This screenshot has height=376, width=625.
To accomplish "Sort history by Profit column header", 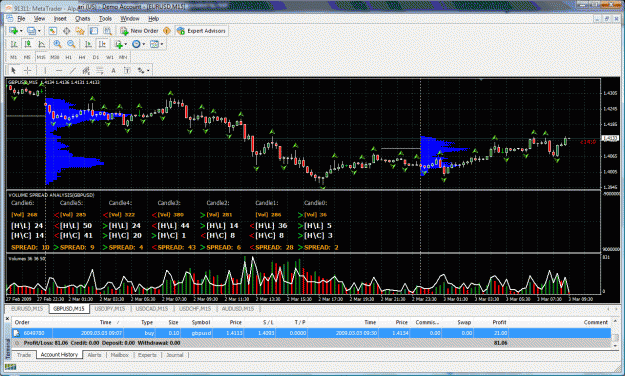I will click(x=499, y=322).
